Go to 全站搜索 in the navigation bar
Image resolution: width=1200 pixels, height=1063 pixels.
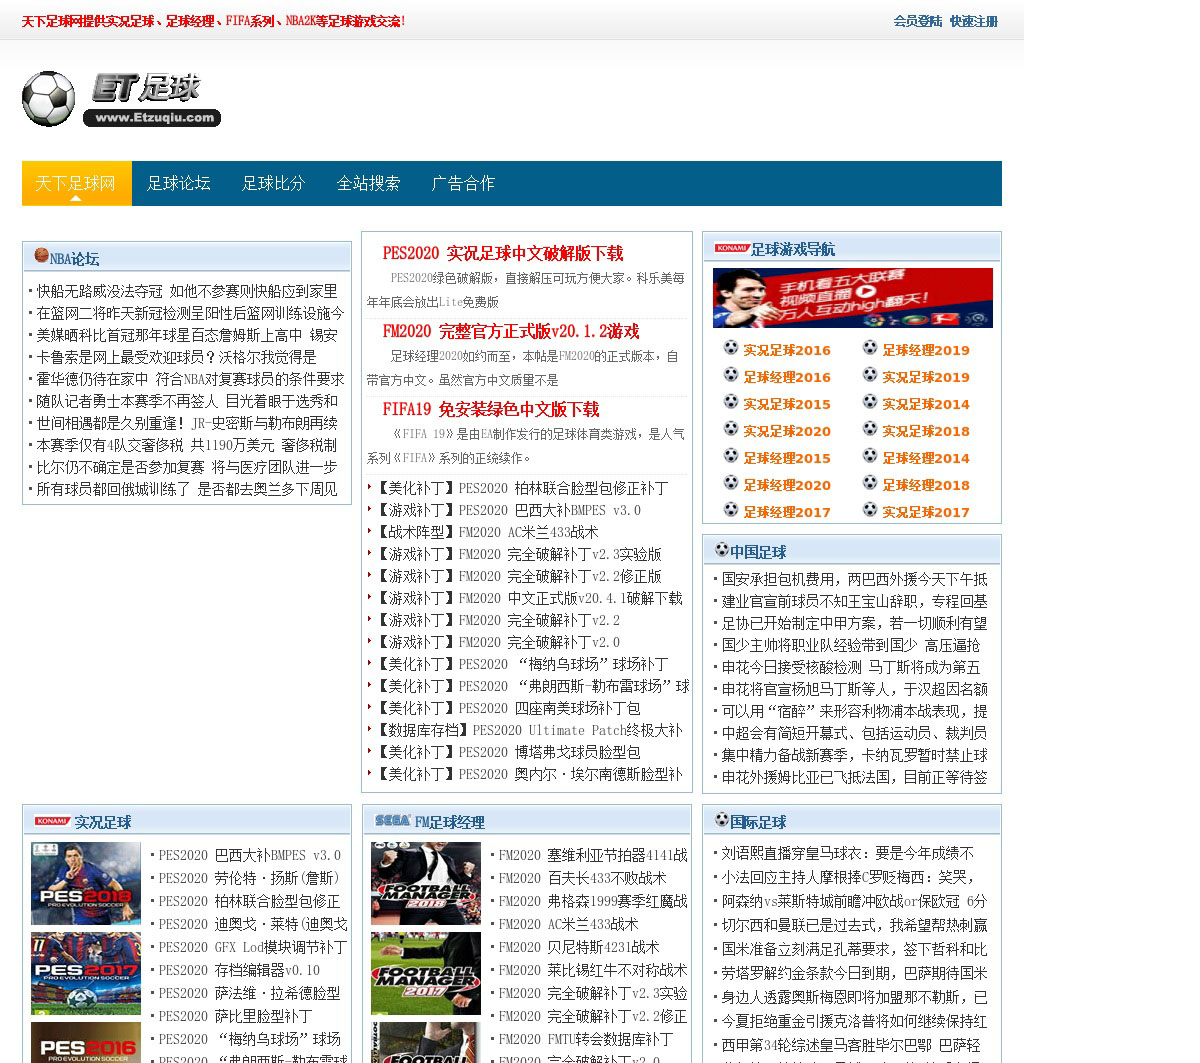[368, 183]
